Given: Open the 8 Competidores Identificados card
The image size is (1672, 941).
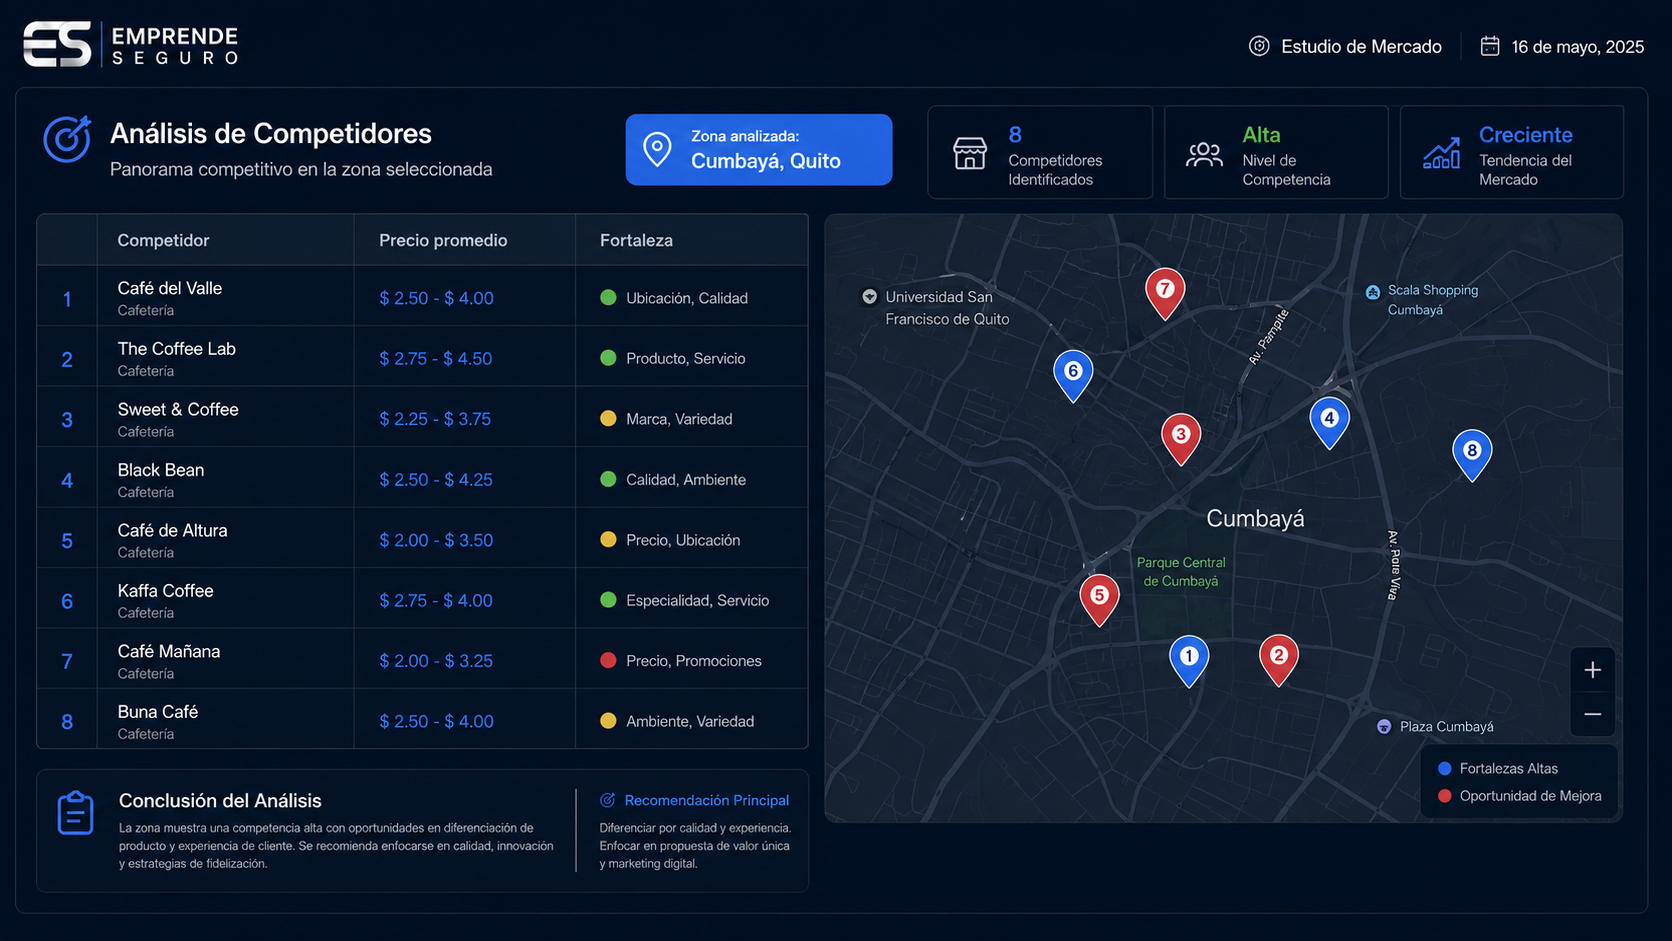Looking at the screenshot, I should 1040,152.
